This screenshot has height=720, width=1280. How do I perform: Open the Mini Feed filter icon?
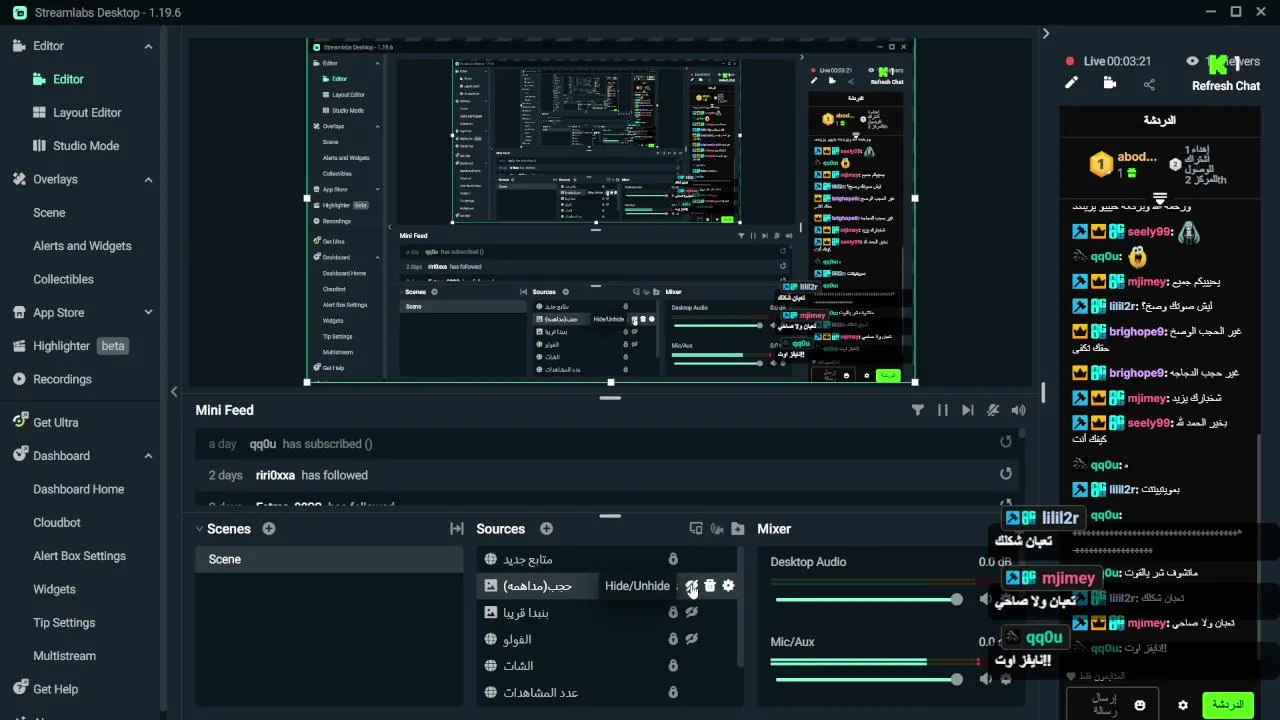pyautogui.click(x=918, y=410)
